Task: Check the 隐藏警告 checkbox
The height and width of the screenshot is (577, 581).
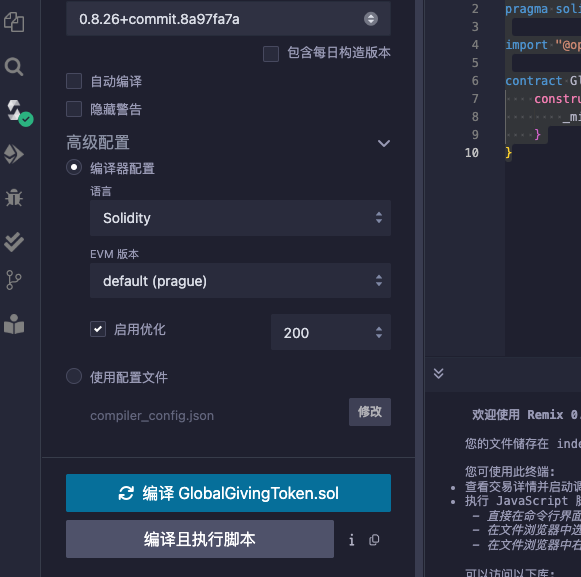Action: point(74,109)
